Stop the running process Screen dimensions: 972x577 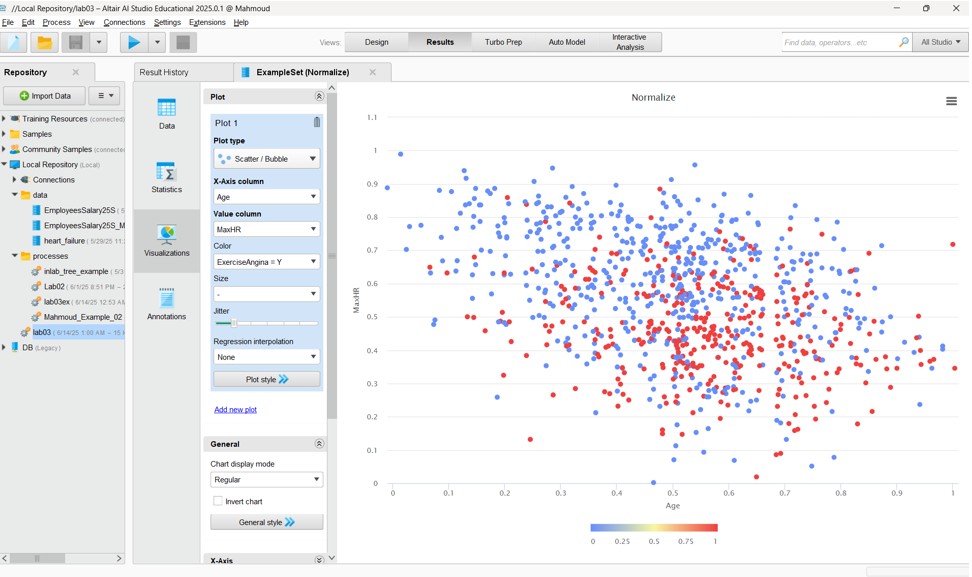(184, 41)
